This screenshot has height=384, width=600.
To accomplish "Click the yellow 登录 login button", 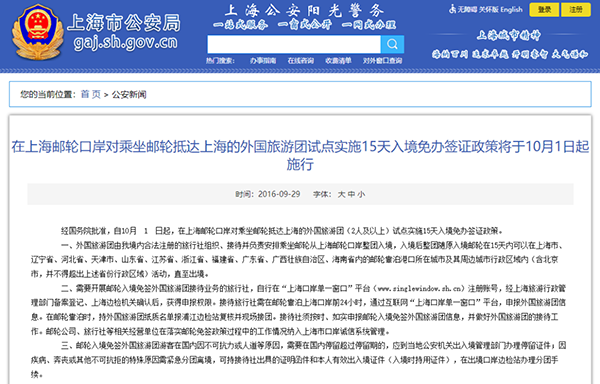I will click(x=544, y=10).
